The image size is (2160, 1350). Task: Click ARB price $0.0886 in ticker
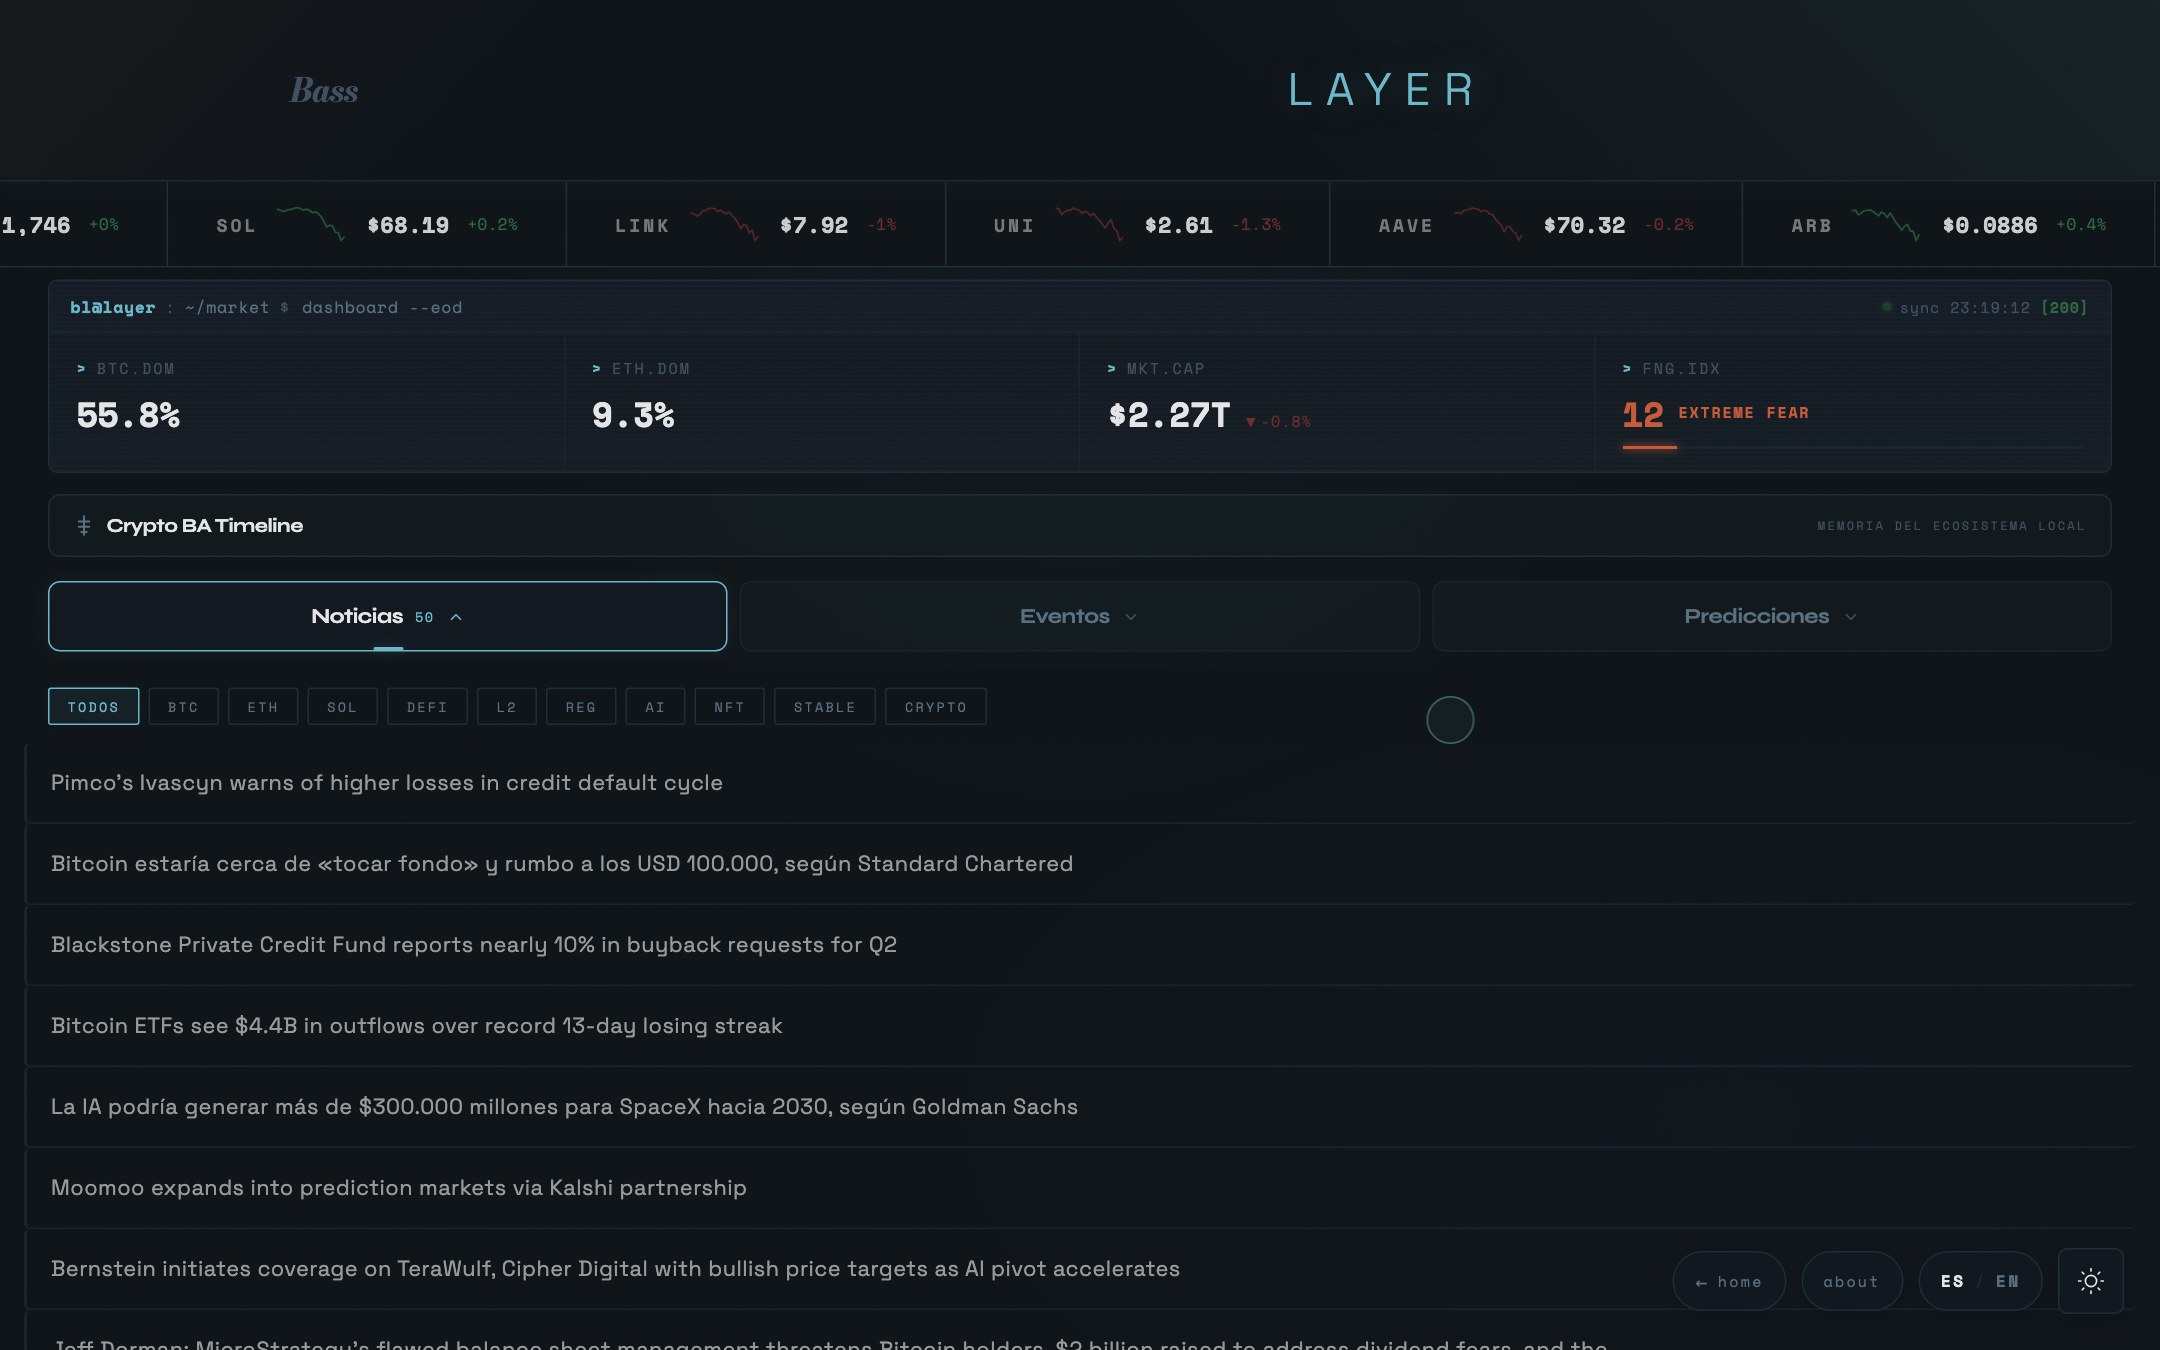click(1990, 225)
